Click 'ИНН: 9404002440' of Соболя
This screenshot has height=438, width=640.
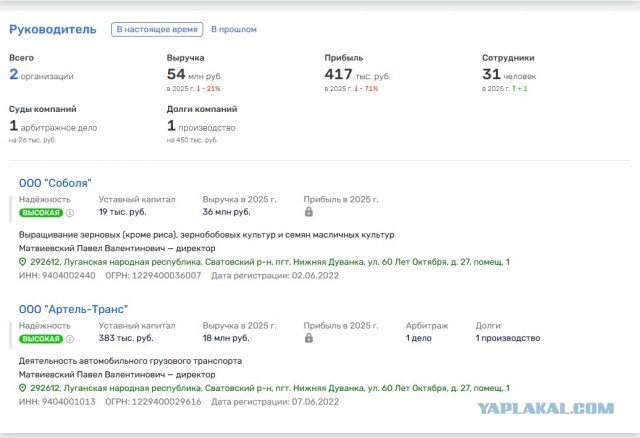click(x=57, y=276)
